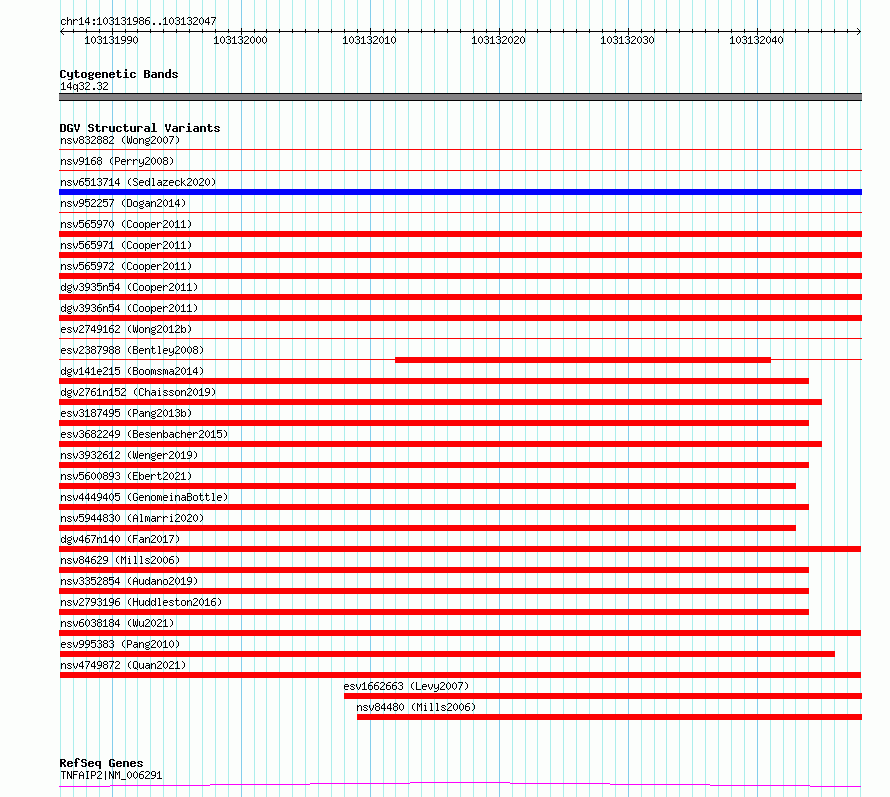The image size is (890, 797).
Task: Click the chr14:103131986..103132047 region label
Action: click(138, 21)
